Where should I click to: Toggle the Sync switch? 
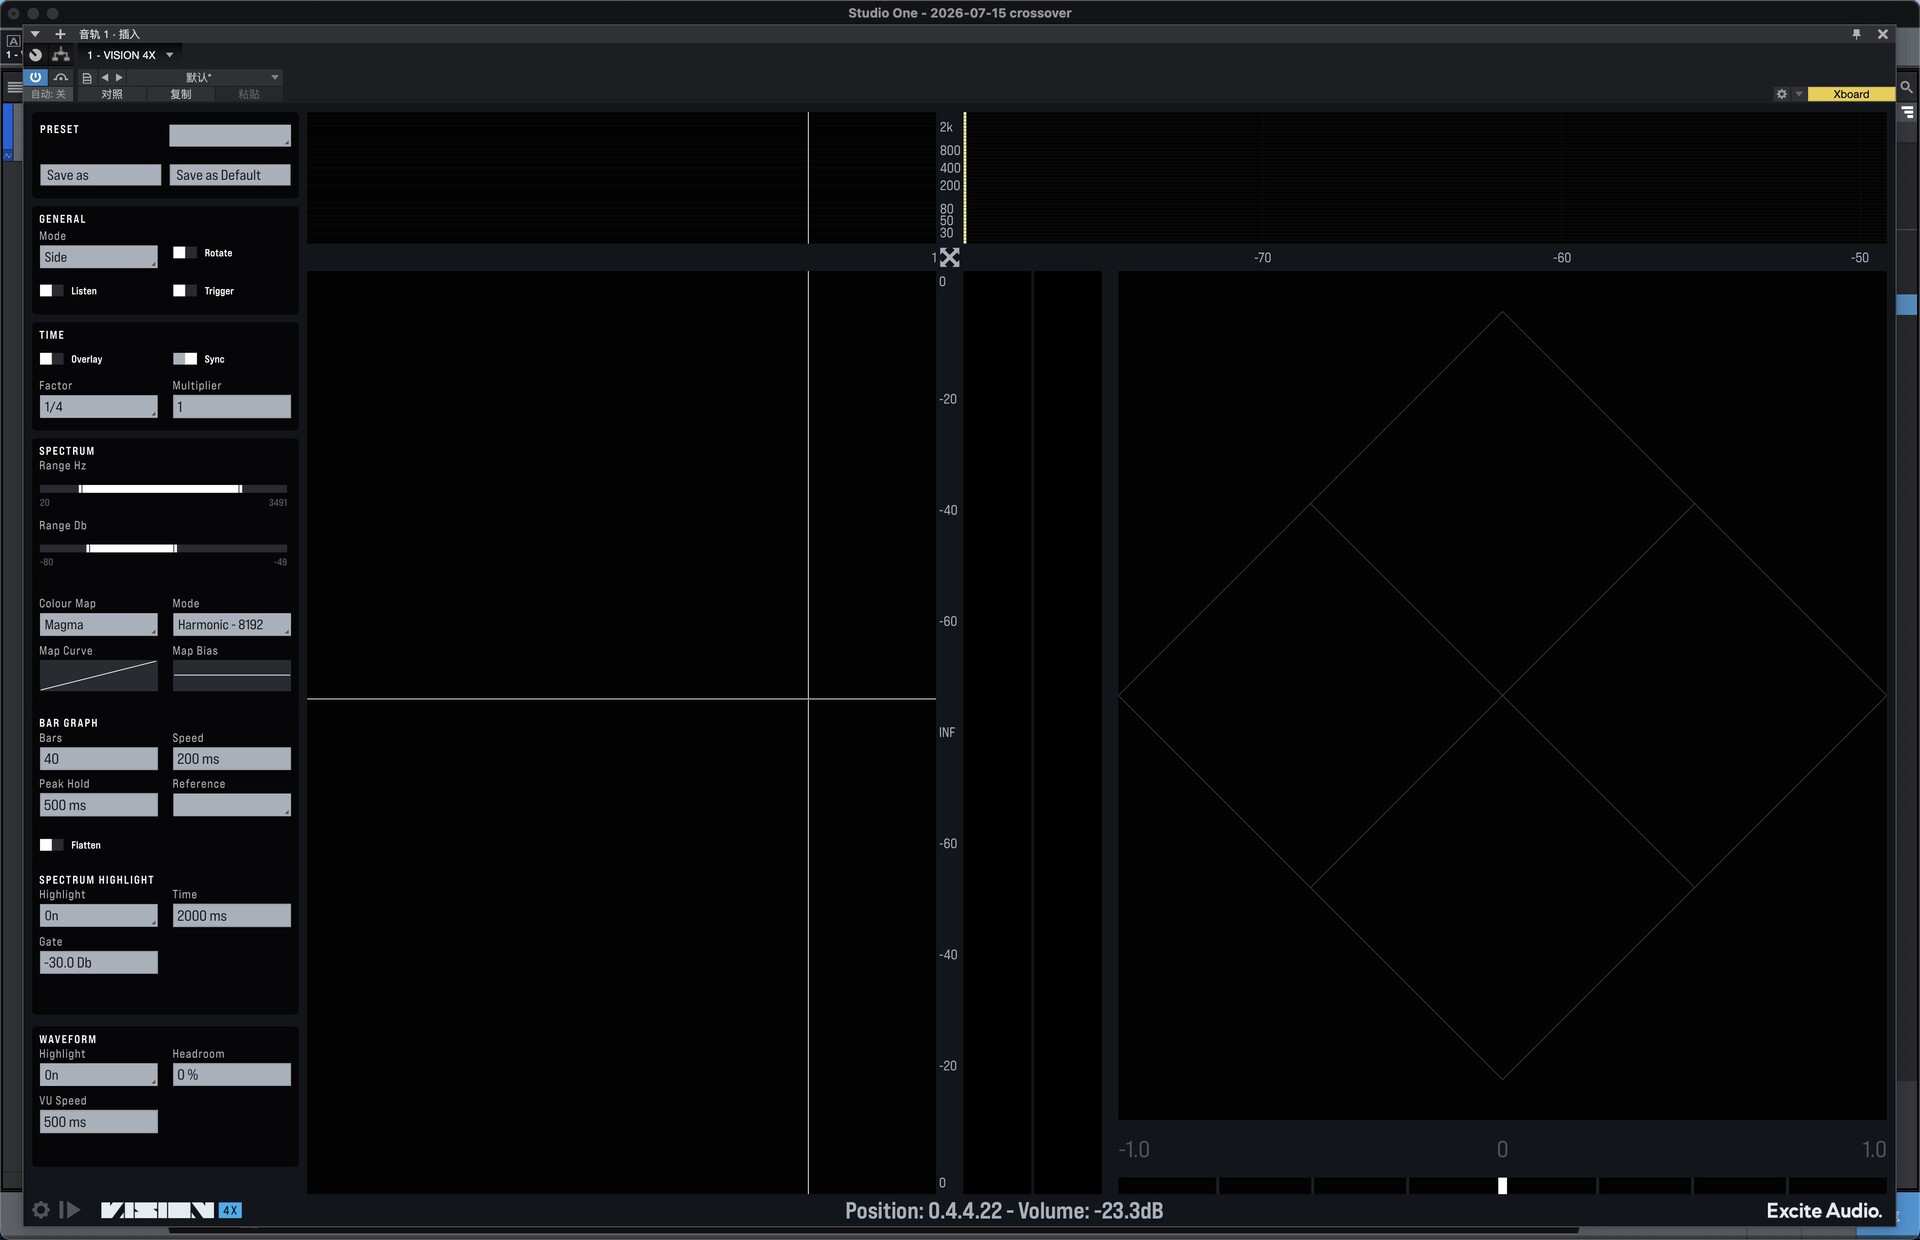185,359
